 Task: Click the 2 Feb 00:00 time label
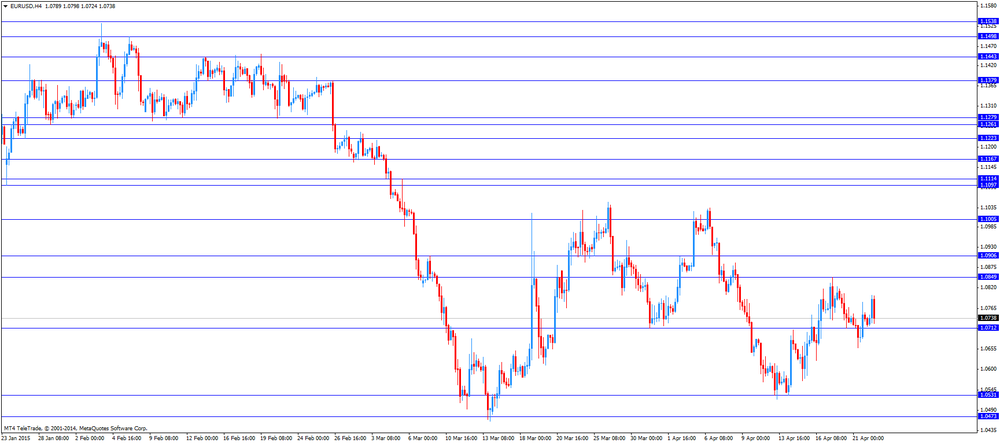(91, 439)
